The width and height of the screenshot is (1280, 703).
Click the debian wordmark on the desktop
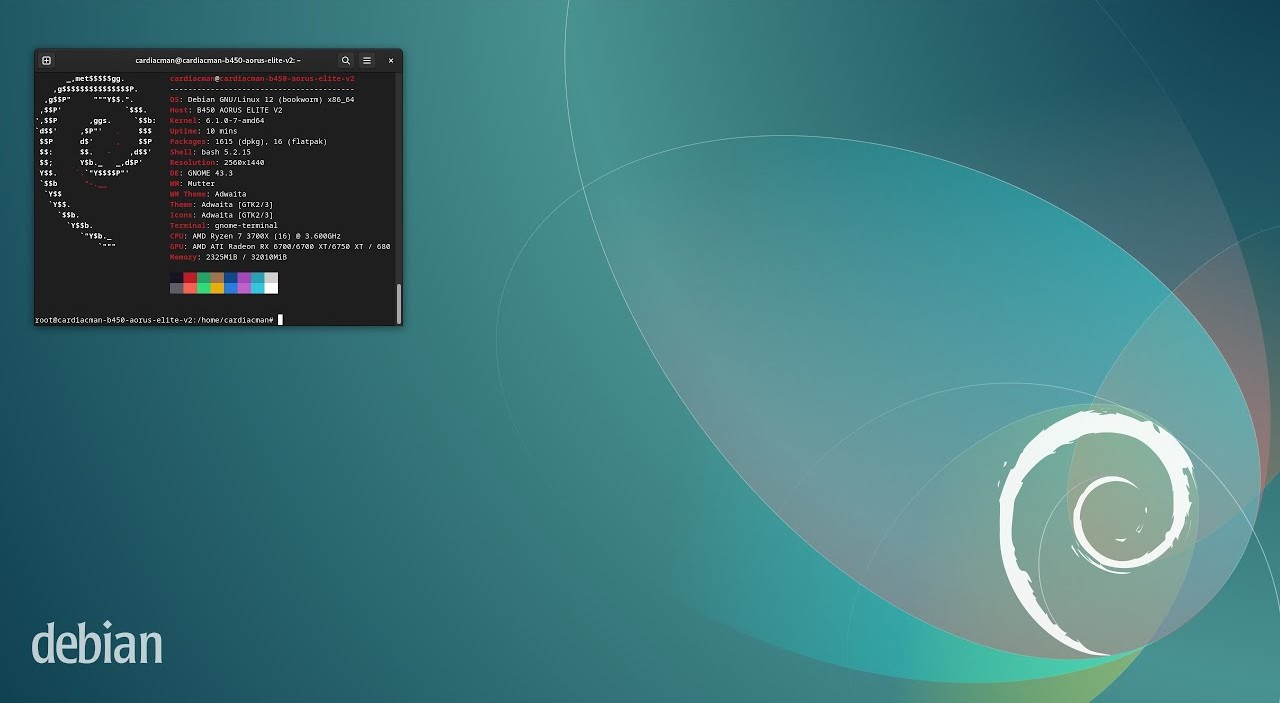[96, 643]
